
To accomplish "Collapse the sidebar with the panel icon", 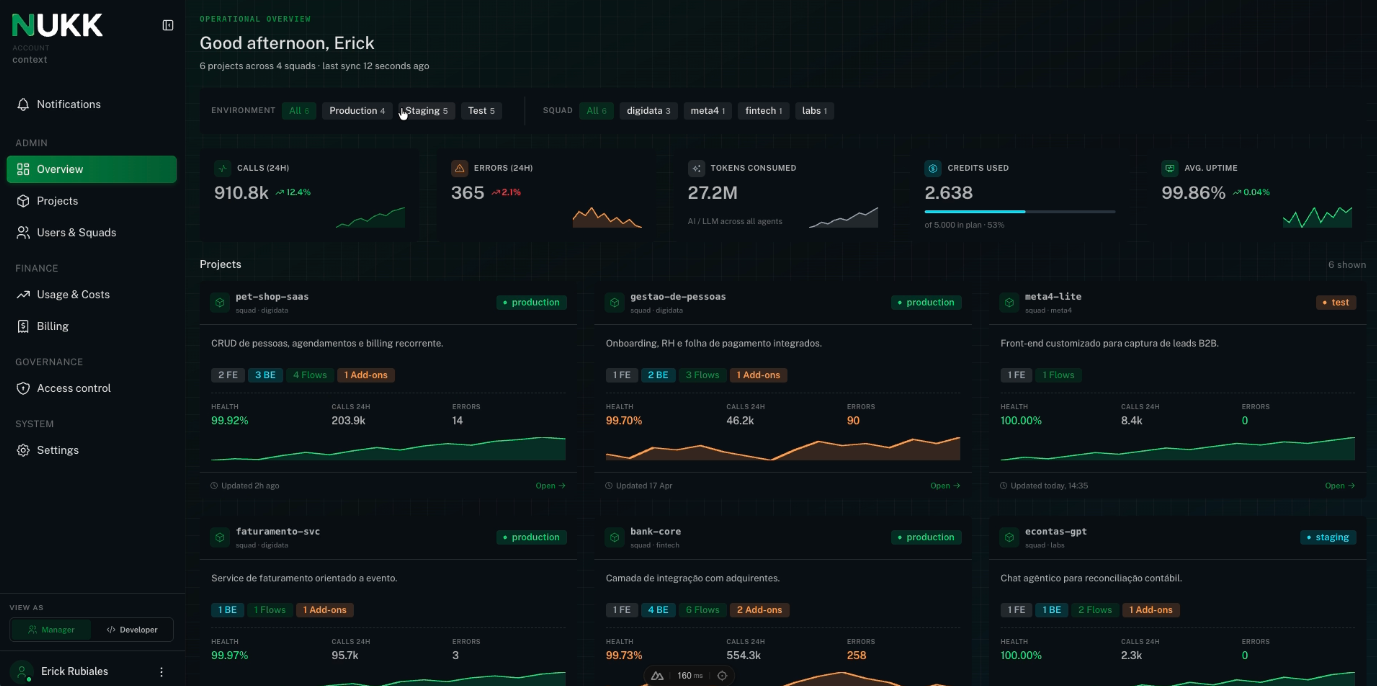I will pyautogui.click(x=168, y=25).
